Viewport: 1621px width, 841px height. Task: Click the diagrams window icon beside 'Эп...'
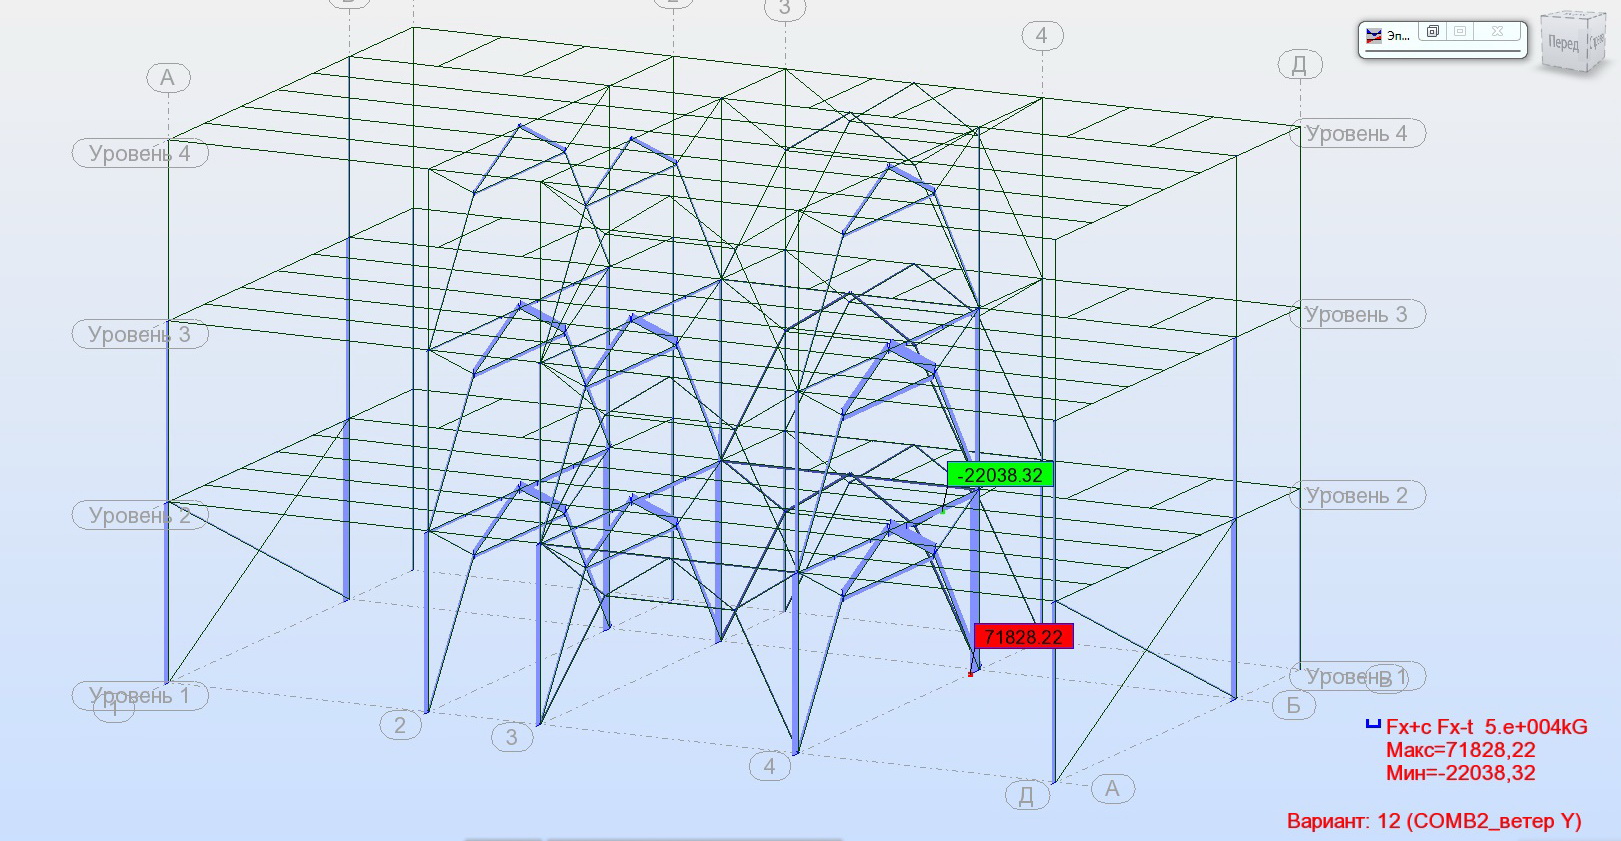1374,36
